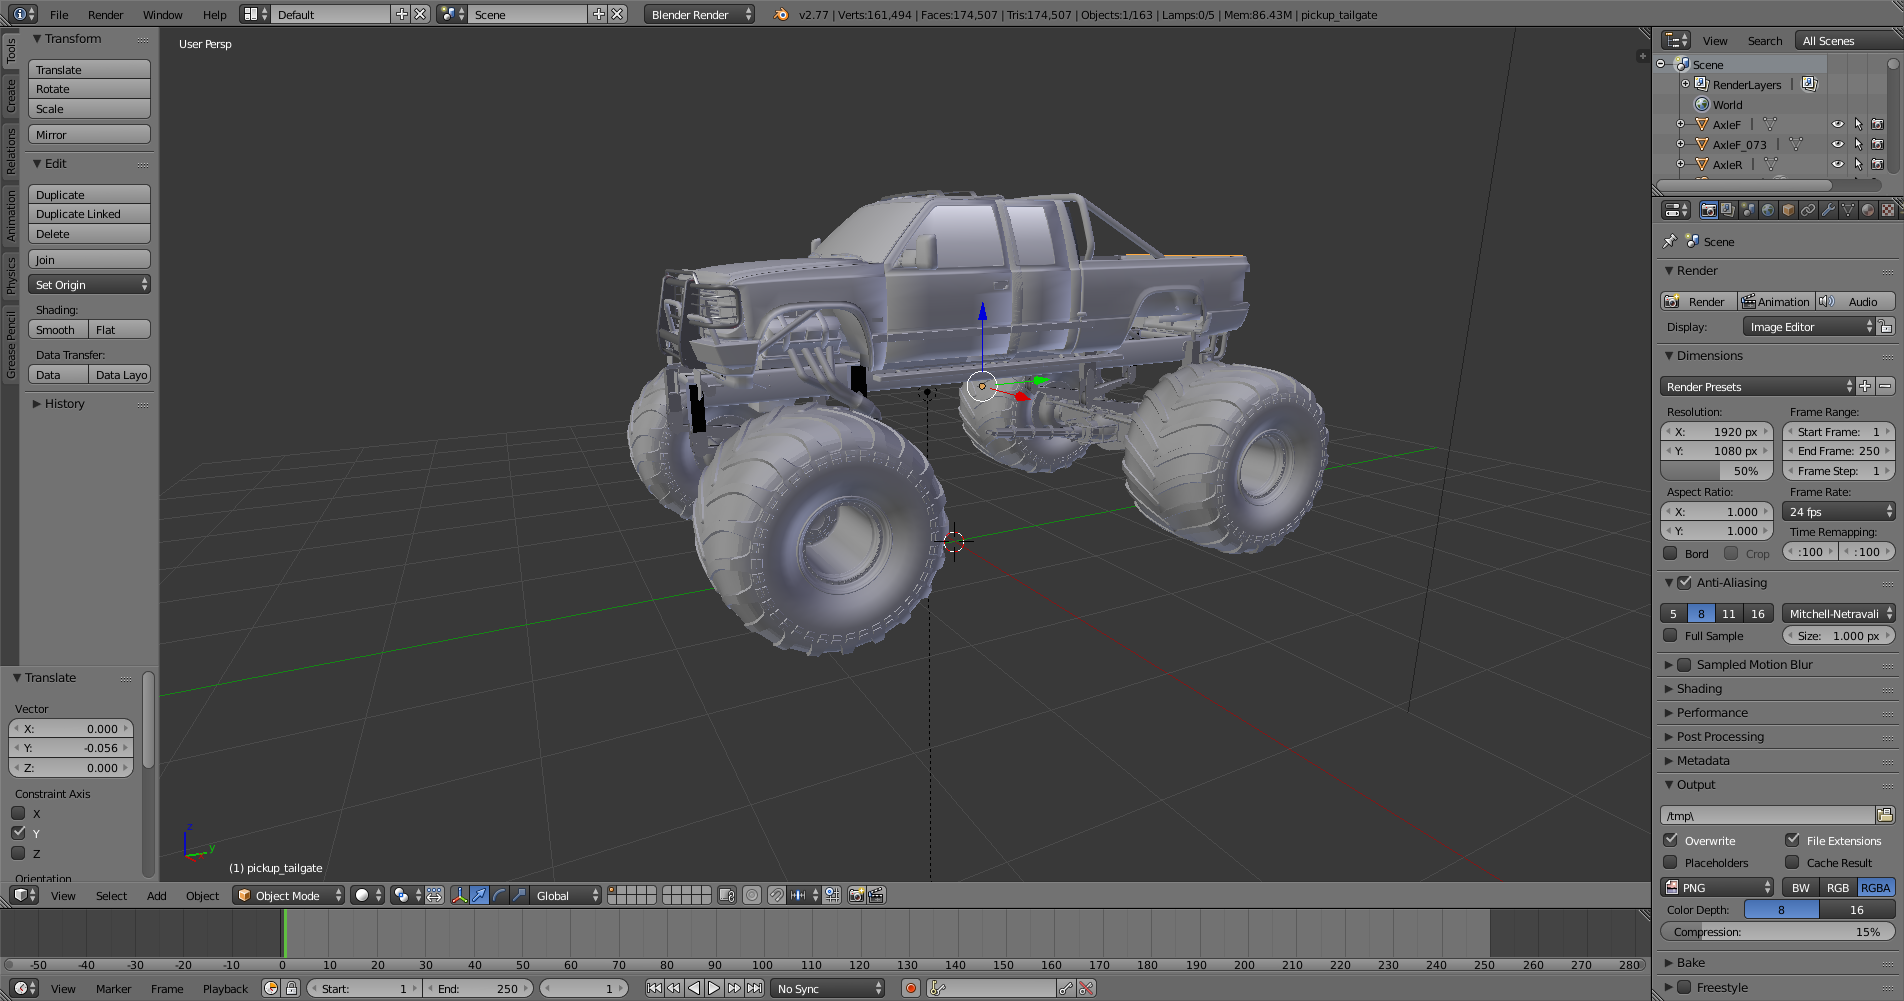Click the Duplicate Linked button
The image size is (1904, 1001).
(x=89, y=214)
